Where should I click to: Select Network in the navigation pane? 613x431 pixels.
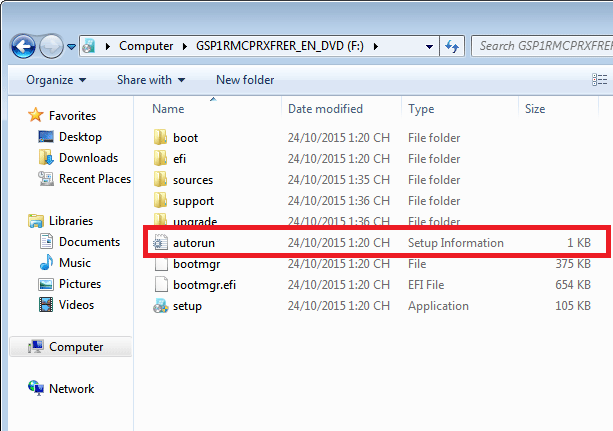tap(71, 389)
